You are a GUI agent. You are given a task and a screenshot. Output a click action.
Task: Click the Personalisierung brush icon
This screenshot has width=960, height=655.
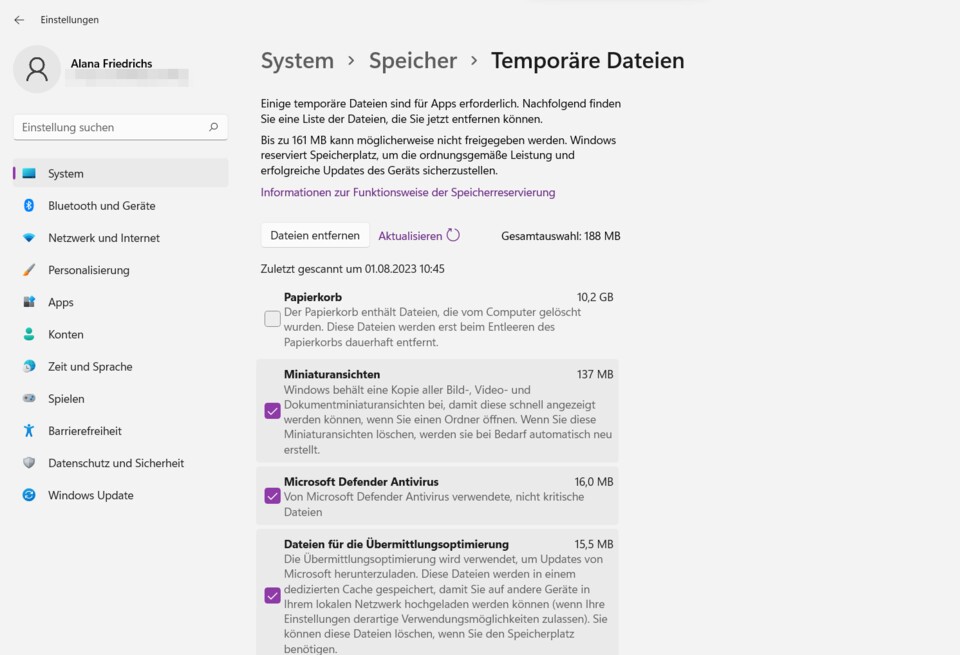pyautogui.click(x=29, y=270)
